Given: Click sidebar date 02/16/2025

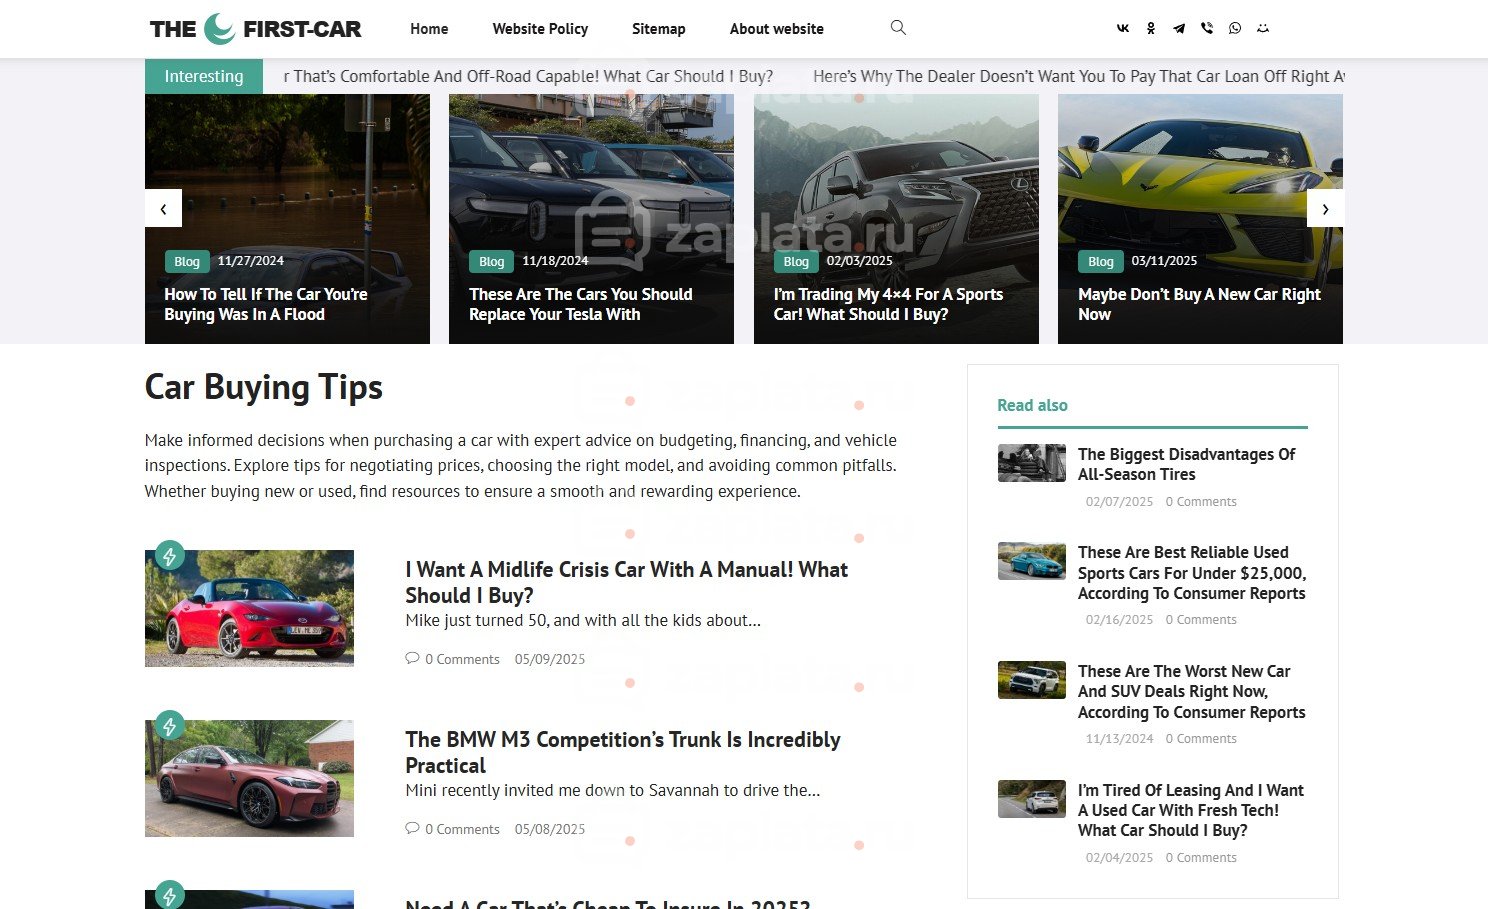Looking at the screenshot, I should pos(1119,620).
